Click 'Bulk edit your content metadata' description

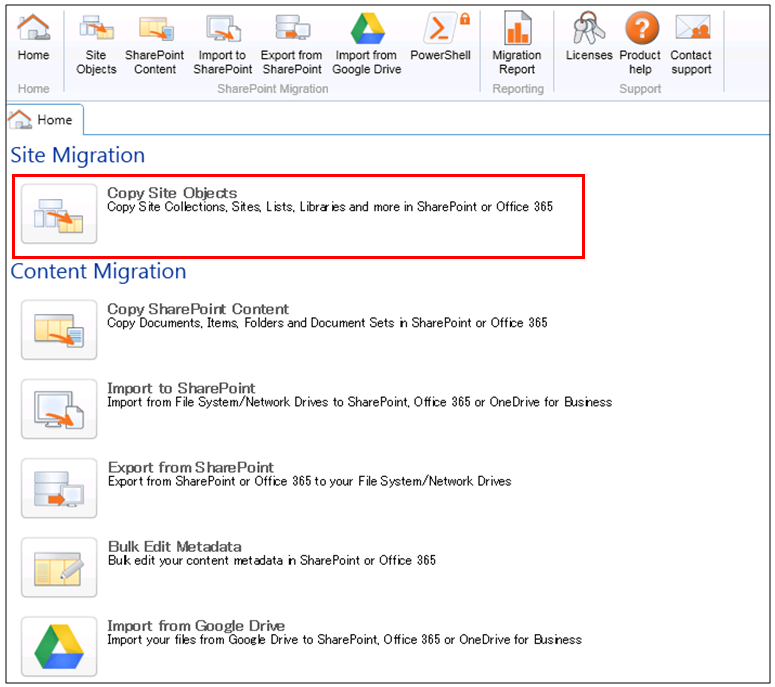point(272,560)
